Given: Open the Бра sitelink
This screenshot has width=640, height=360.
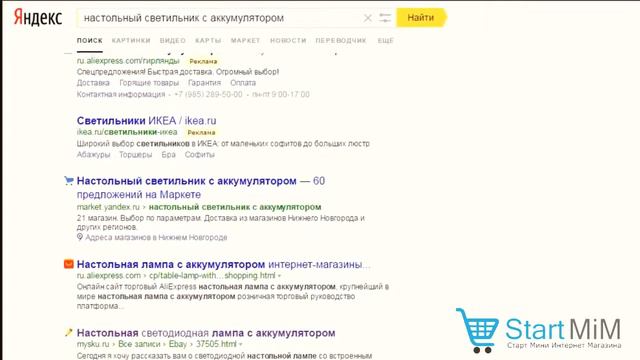Looking at the screenshot, I should [x=168, y=155].
